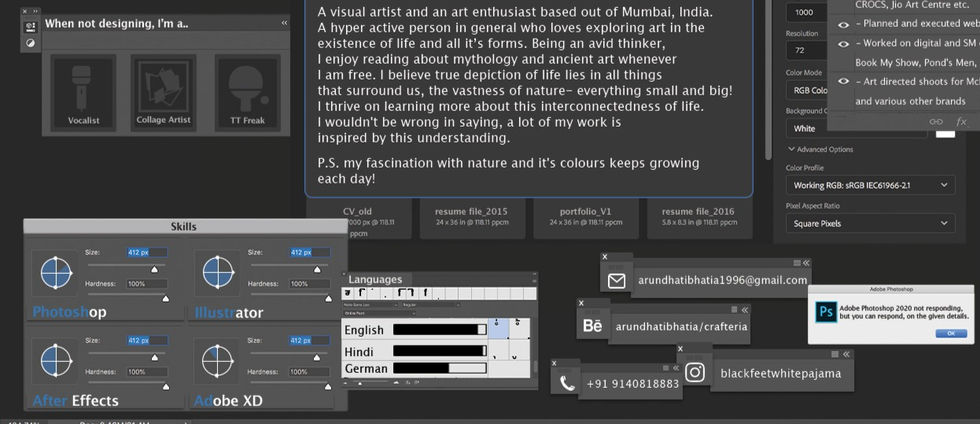Click the Adobe XD brush preview circle
Viewport: 980px width, 424px height.
219,360
